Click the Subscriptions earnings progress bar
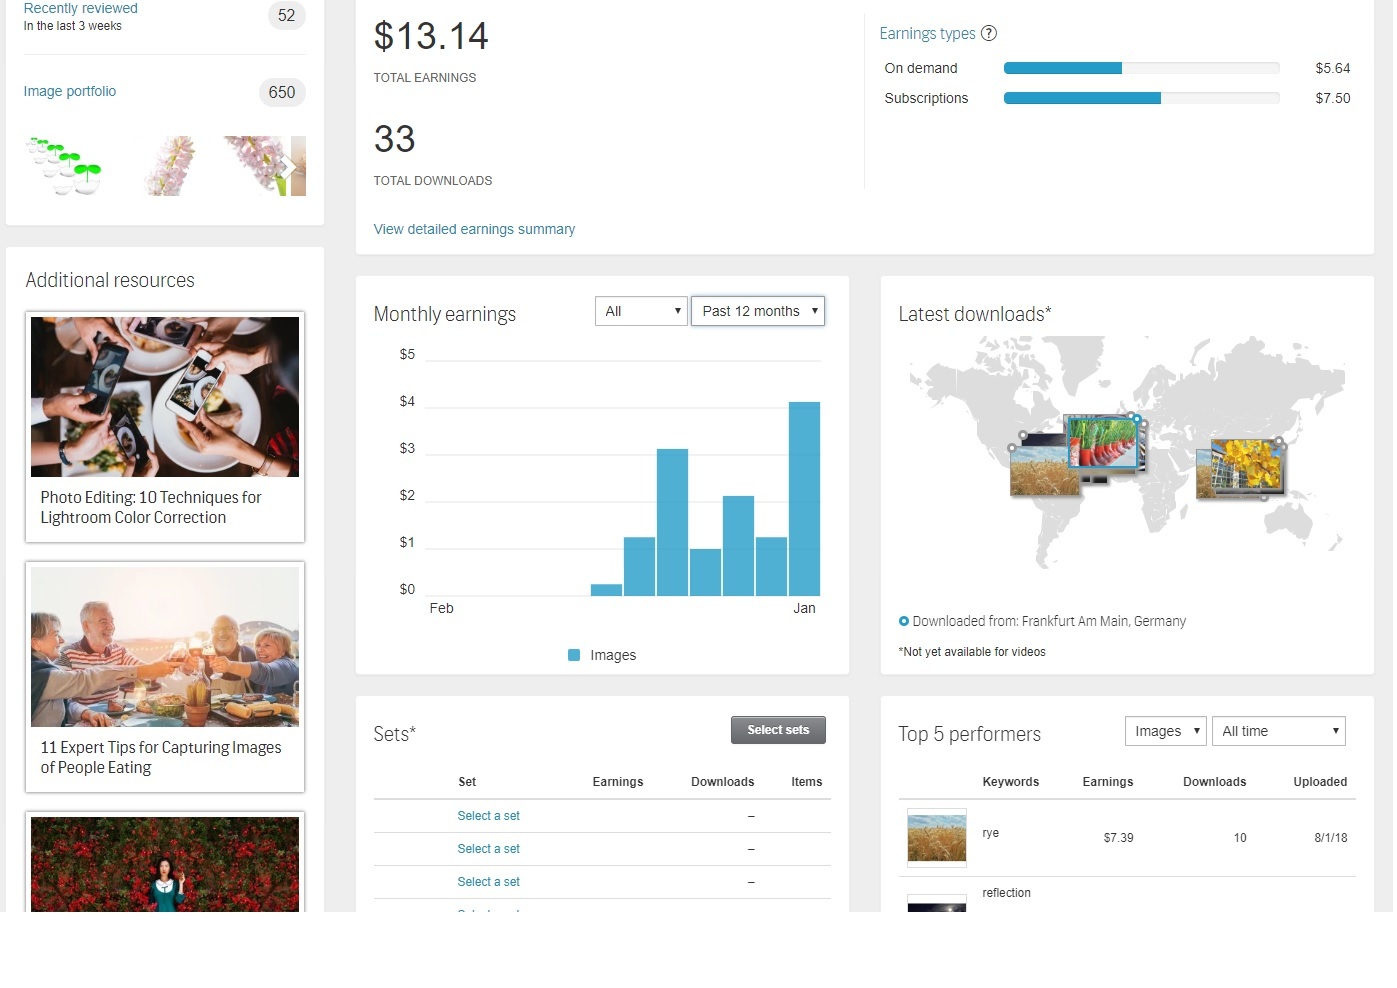Viewport: 1397px width, 988px height. click(x=1141, y=98)
